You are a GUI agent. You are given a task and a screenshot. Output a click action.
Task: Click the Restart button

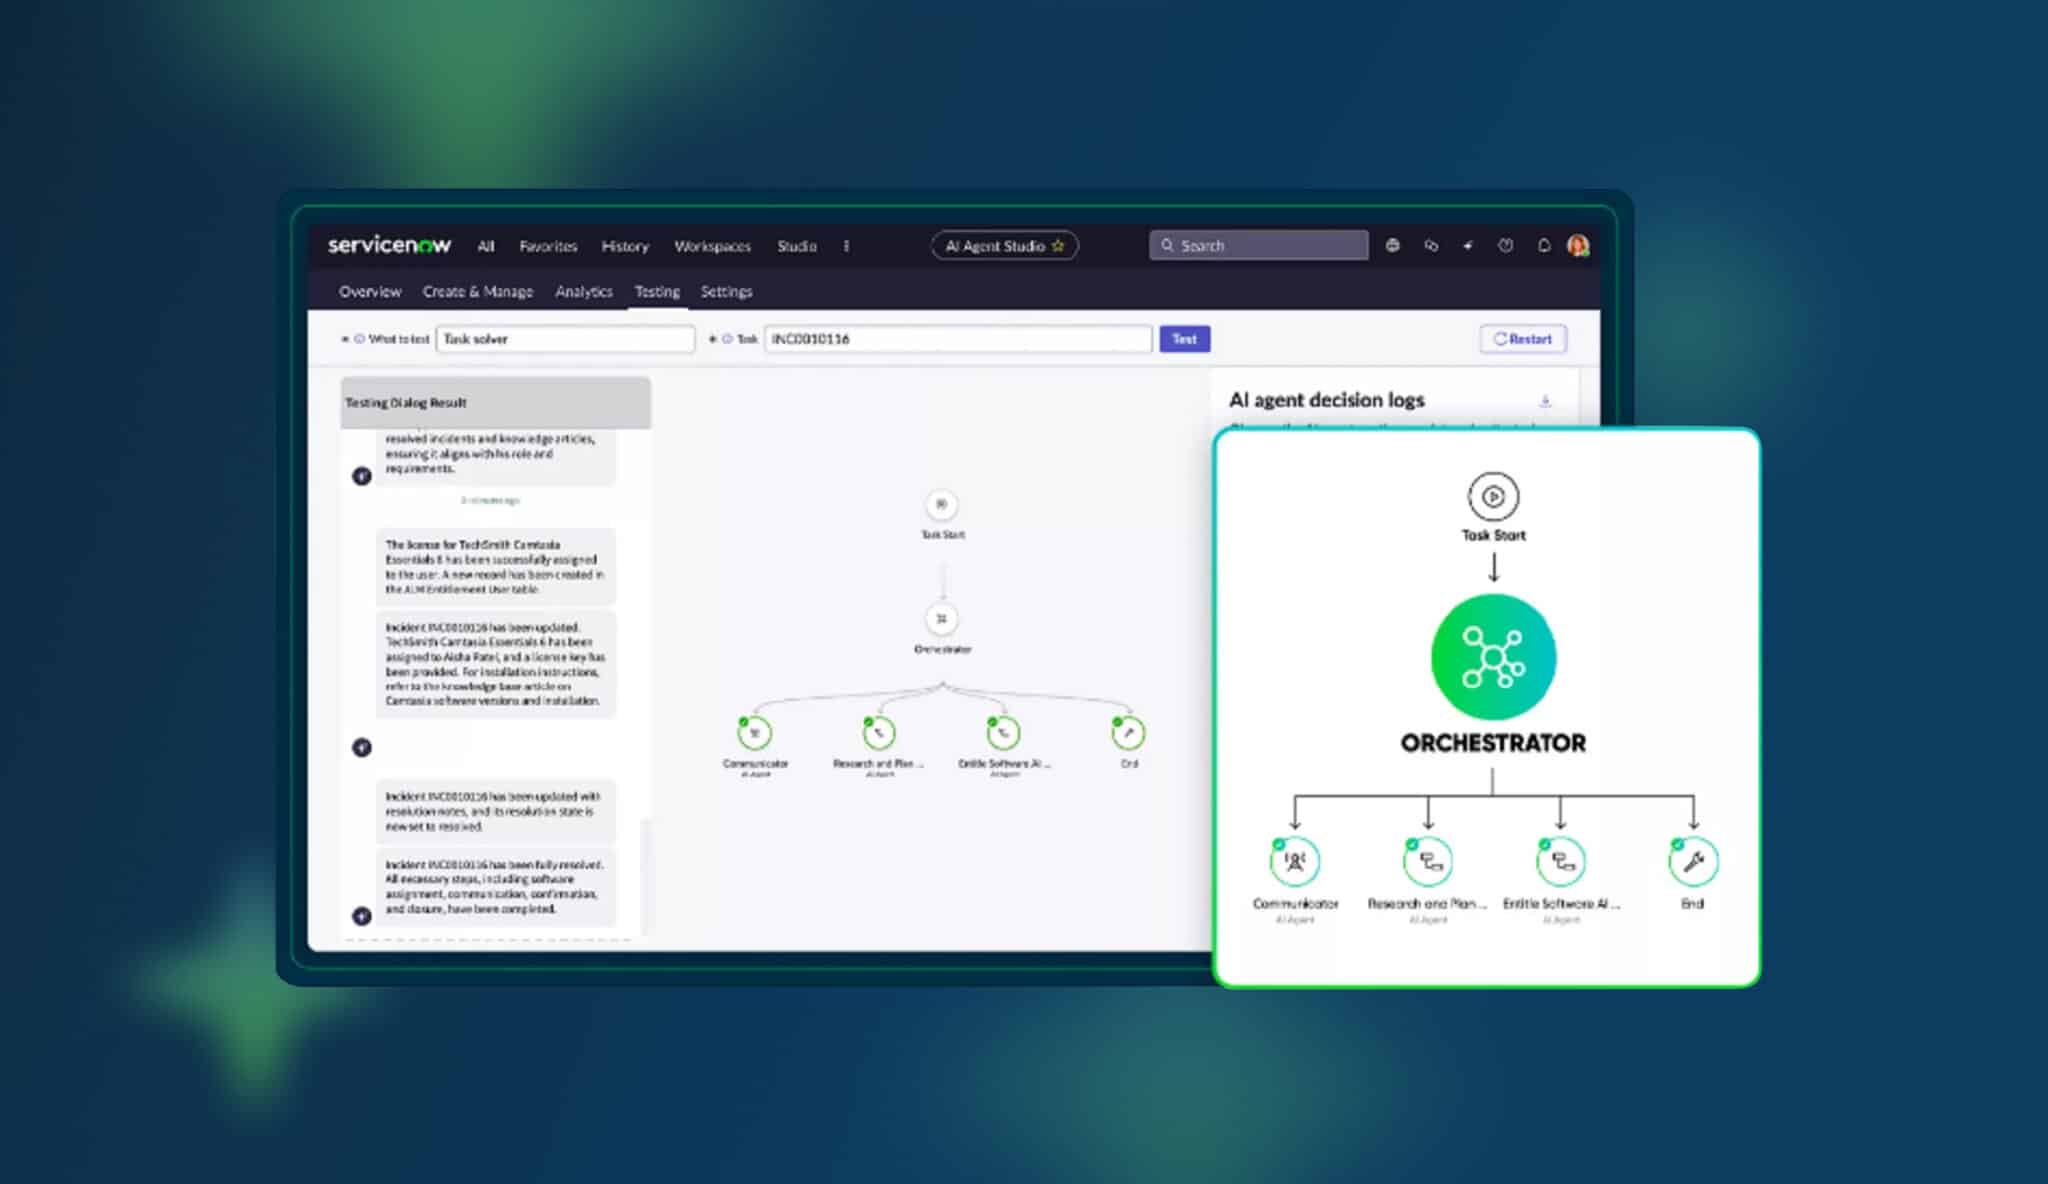[1523, 339]
